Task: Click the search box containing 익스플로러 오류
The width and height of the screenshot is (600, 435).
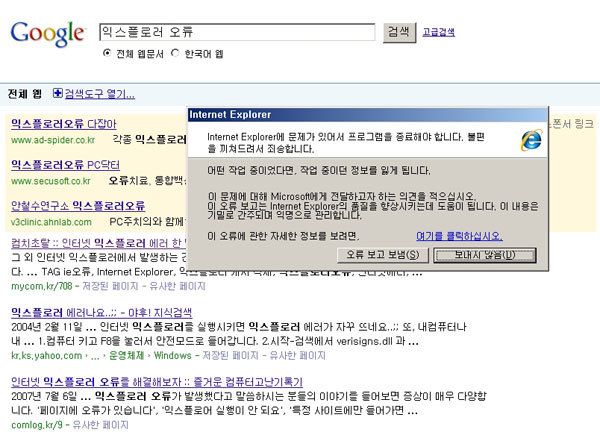Action: pyautogui.click(x=237, y=32)
